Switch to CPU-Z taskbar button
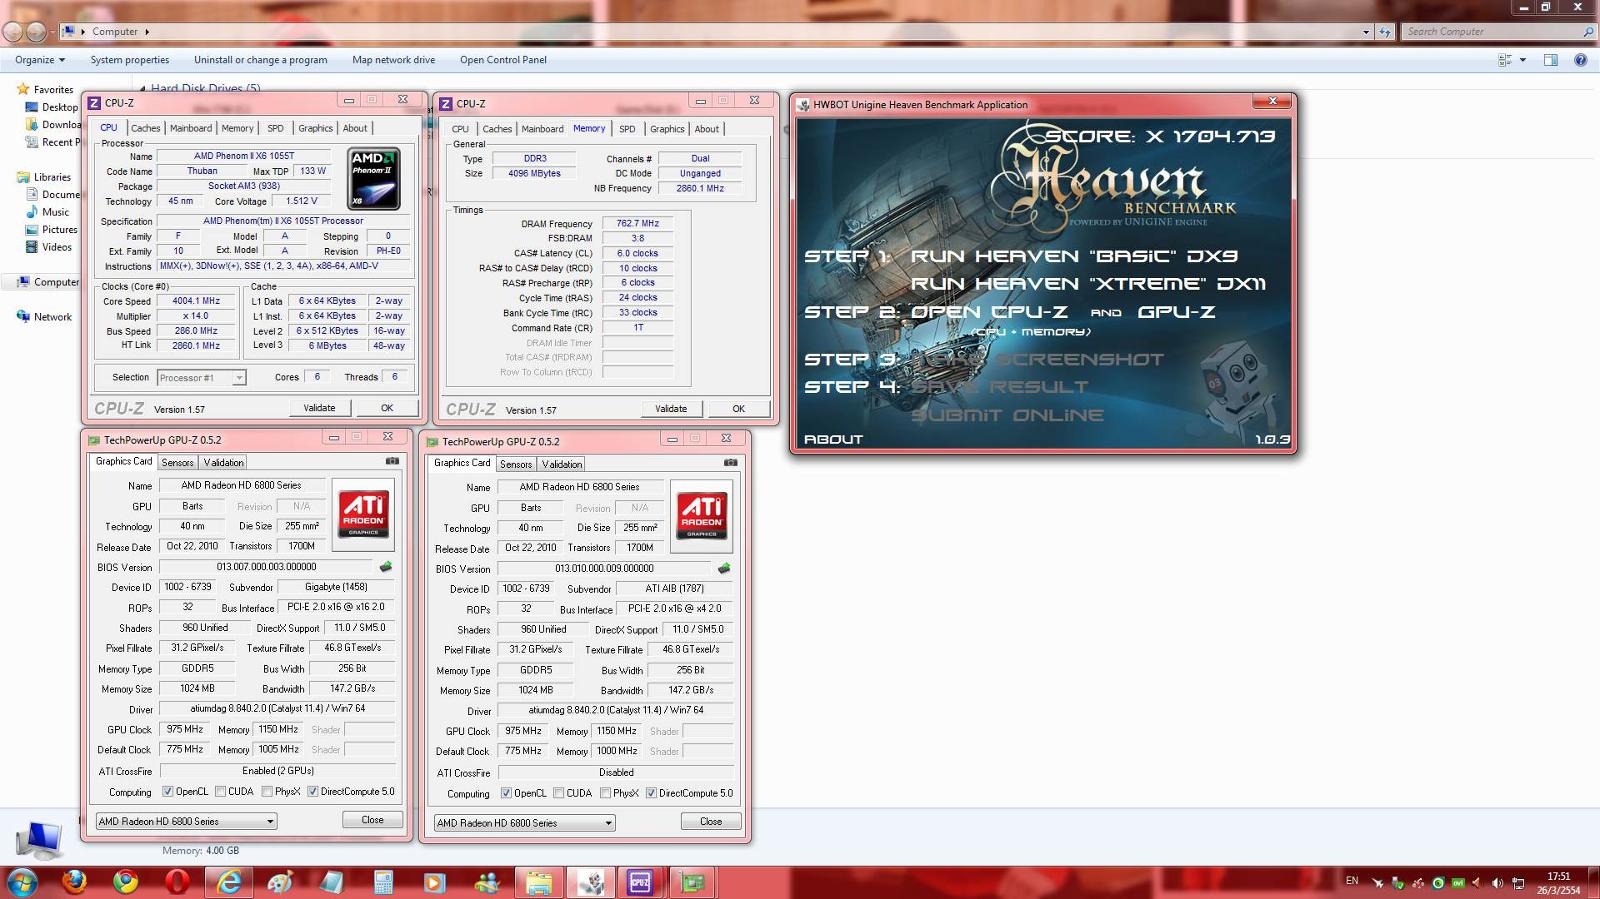The image size is (1600, 899). (x=641, y=882)
